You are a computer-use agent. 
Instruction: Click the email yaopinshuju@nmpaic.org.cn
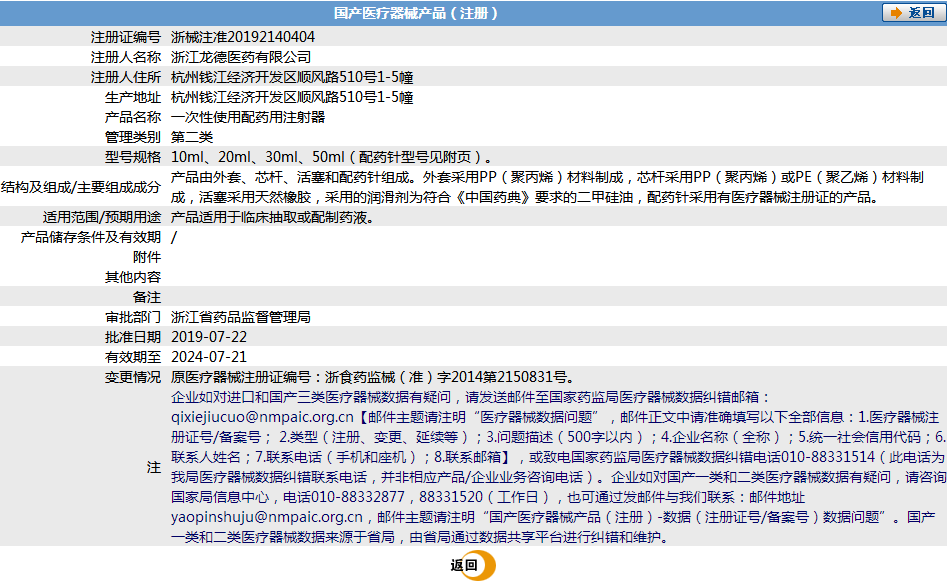(x=267, y=517)
